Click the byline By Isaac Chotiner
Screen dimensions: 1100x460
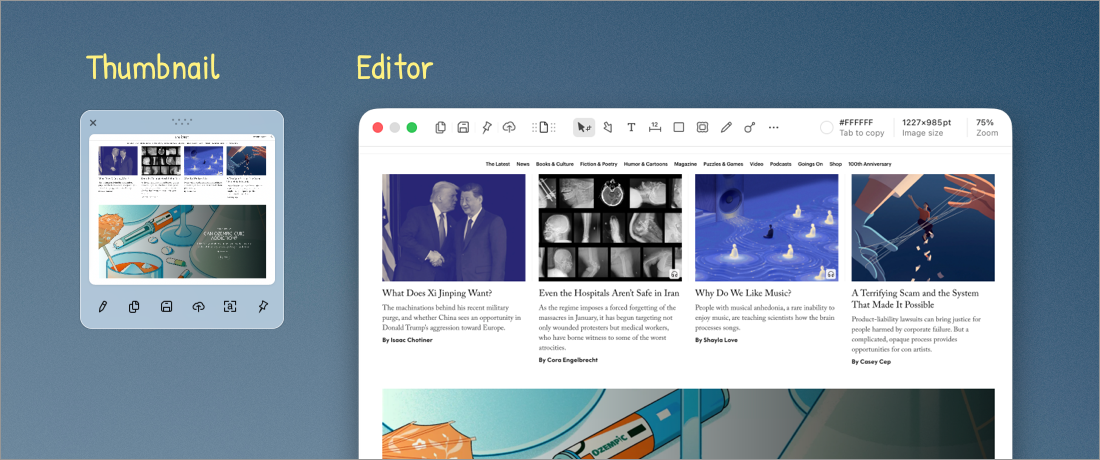[x=408, y=340]
